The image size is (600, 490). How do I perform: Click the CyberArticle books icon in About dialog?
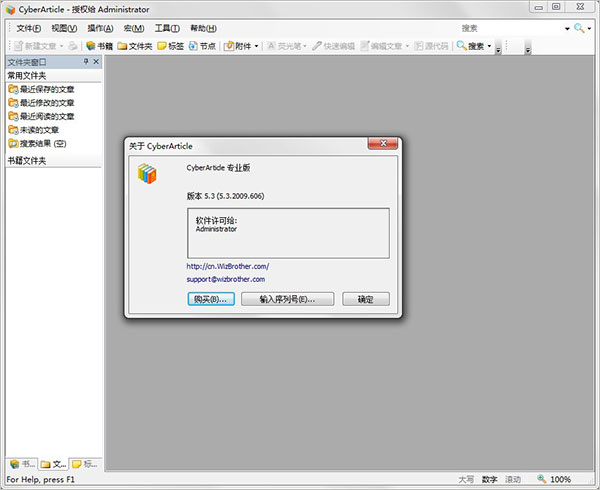tap(147, 174)
